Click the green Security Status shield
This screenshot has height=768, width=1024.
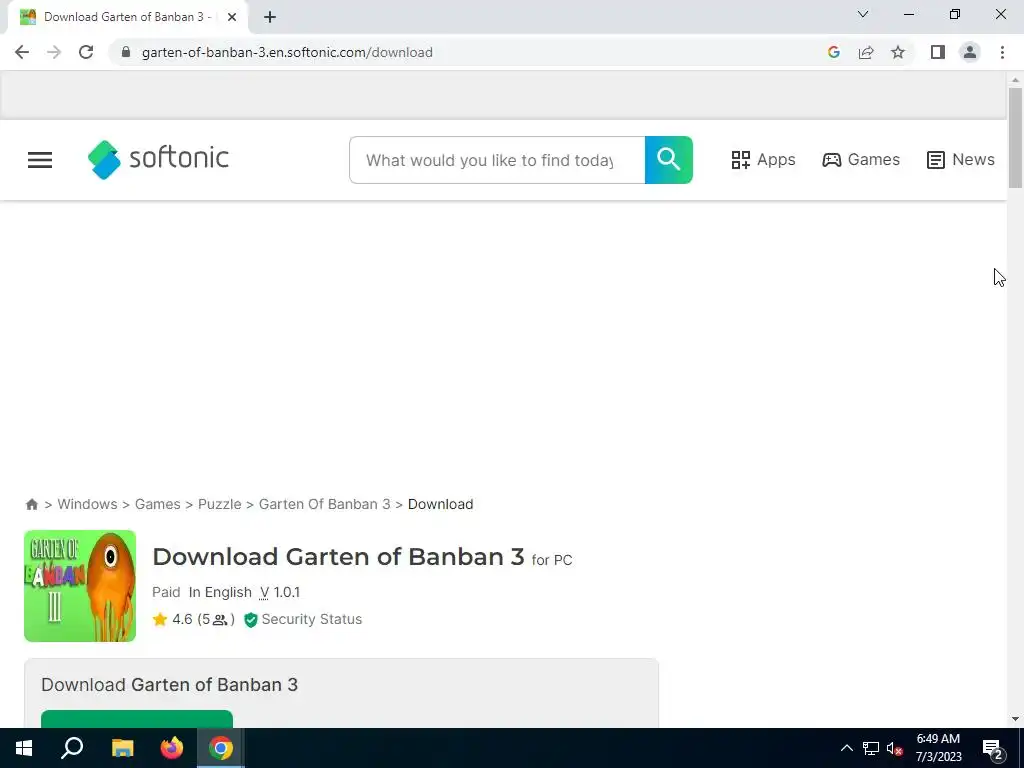click(251, 620)
